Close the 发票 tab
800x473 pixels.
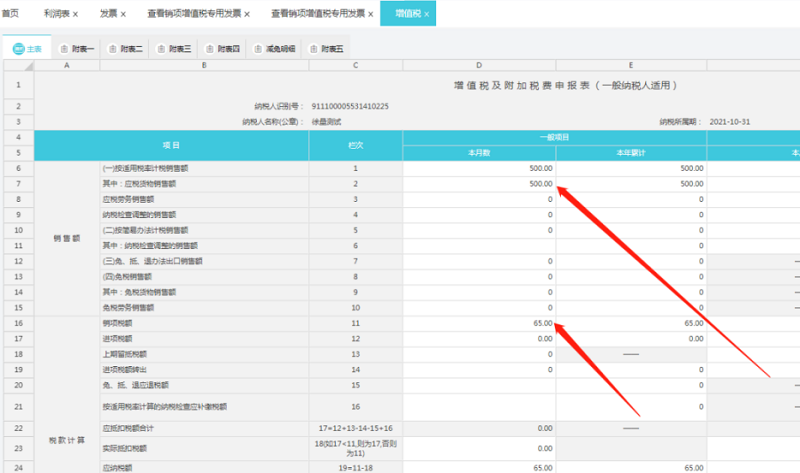pyautogui.click(x=123, y=14)
